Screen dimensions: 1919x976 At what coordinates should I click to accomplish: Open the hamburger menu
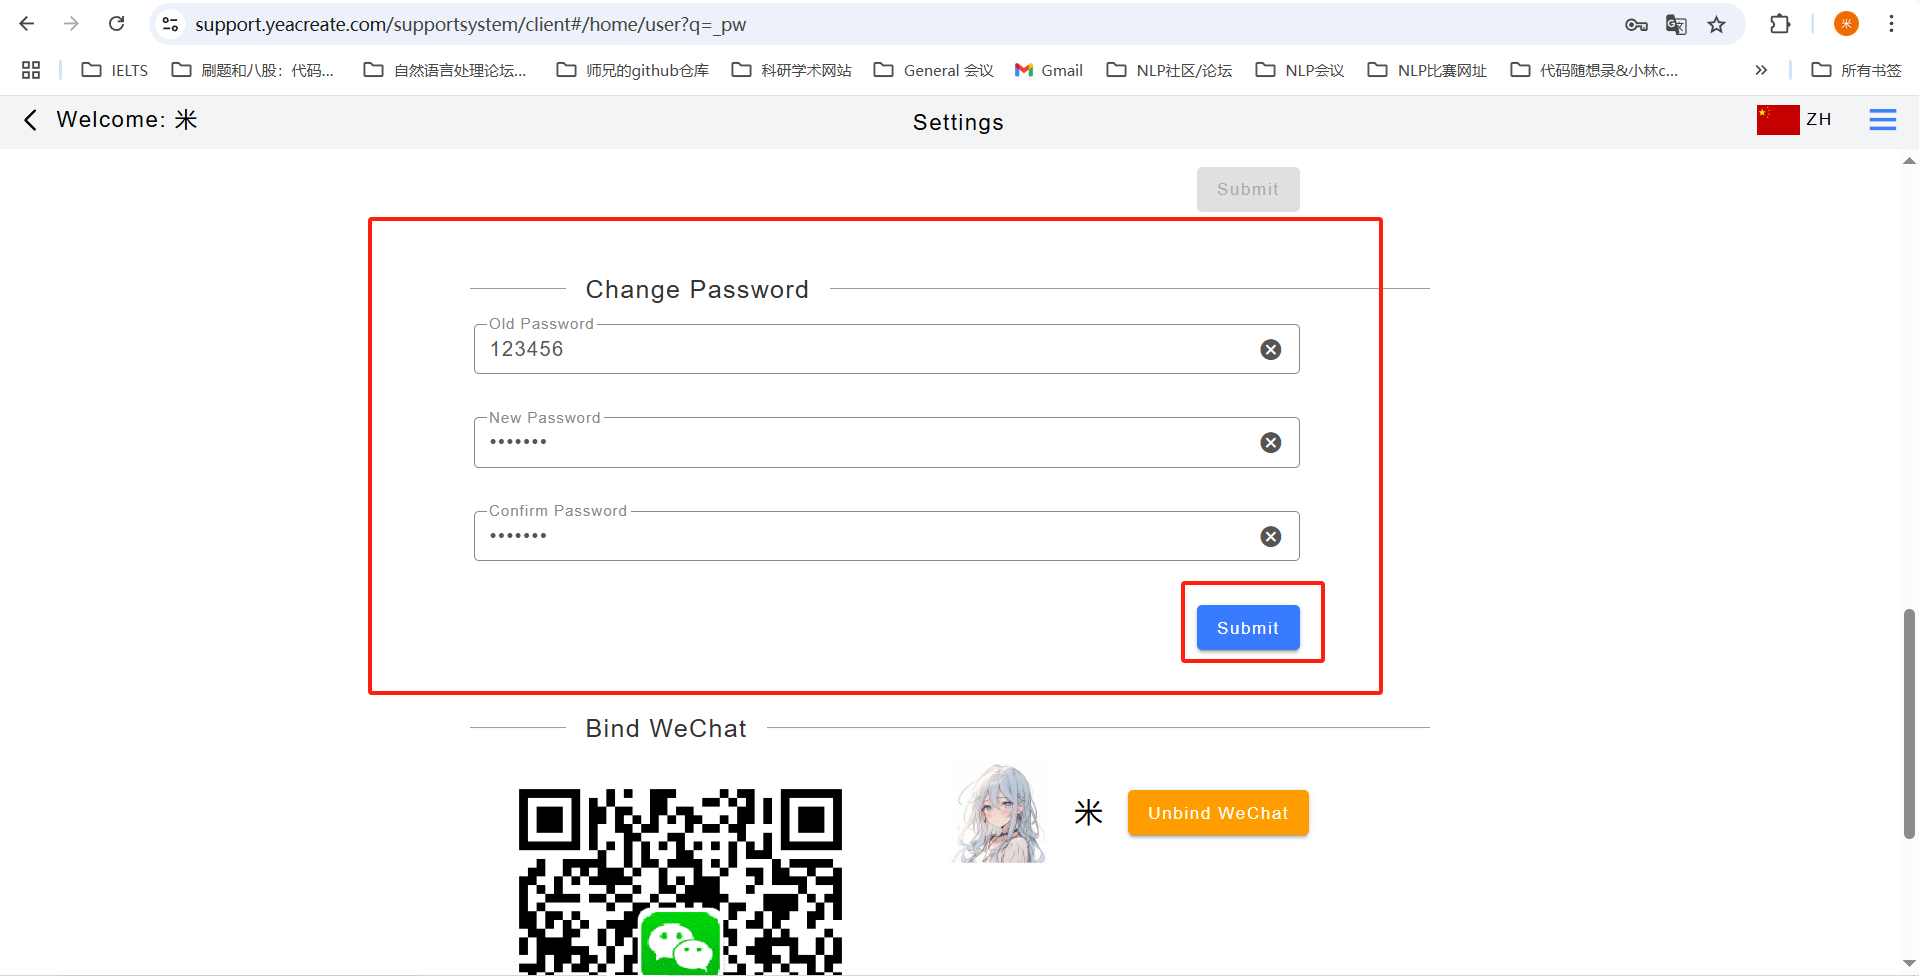[1882, 120]
